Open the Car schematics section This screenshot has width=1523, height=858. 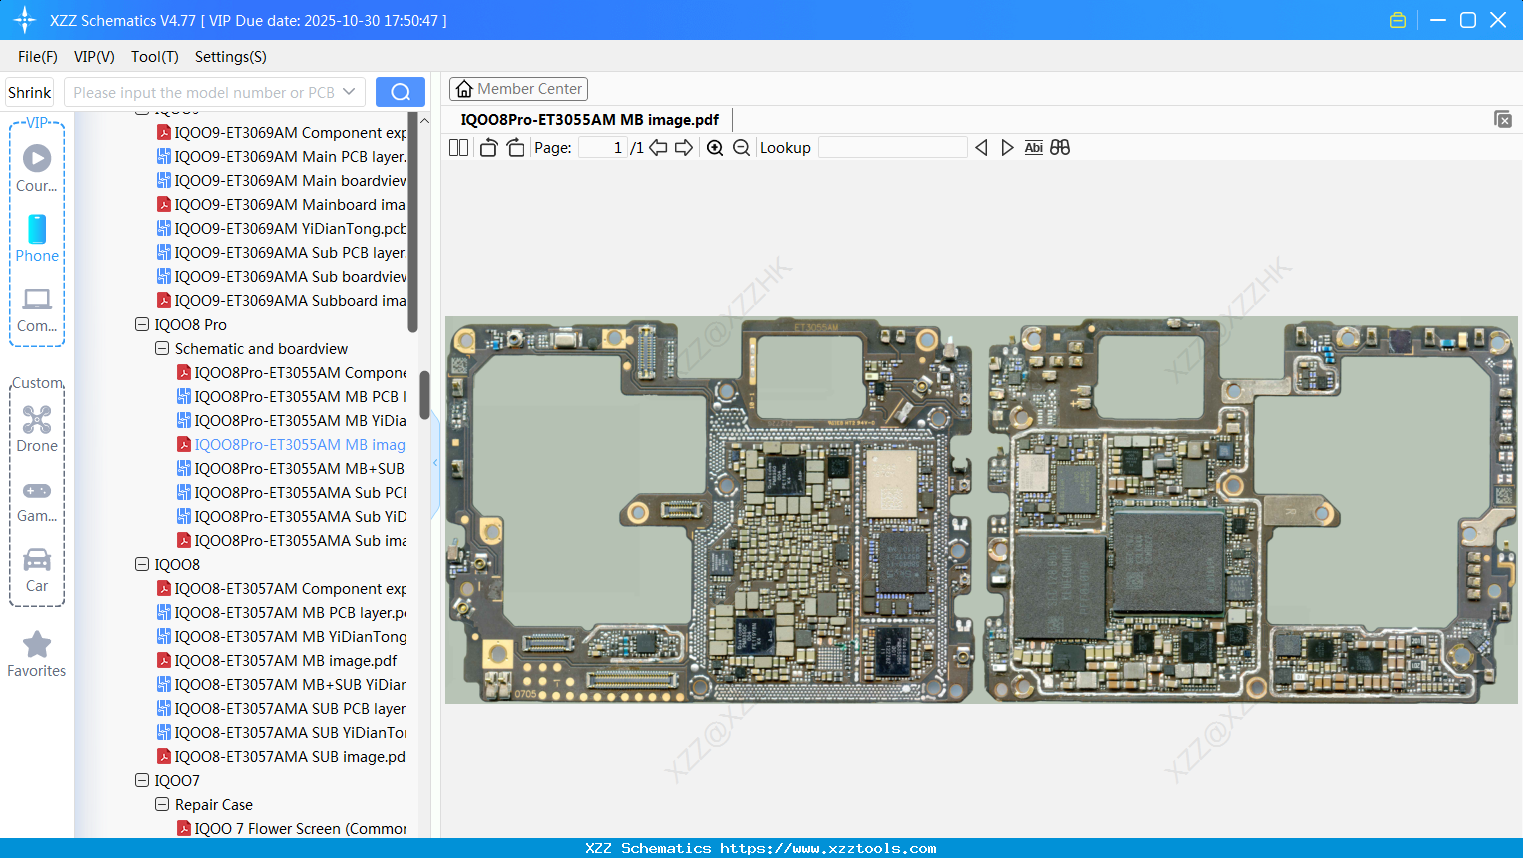pos(36,570)
